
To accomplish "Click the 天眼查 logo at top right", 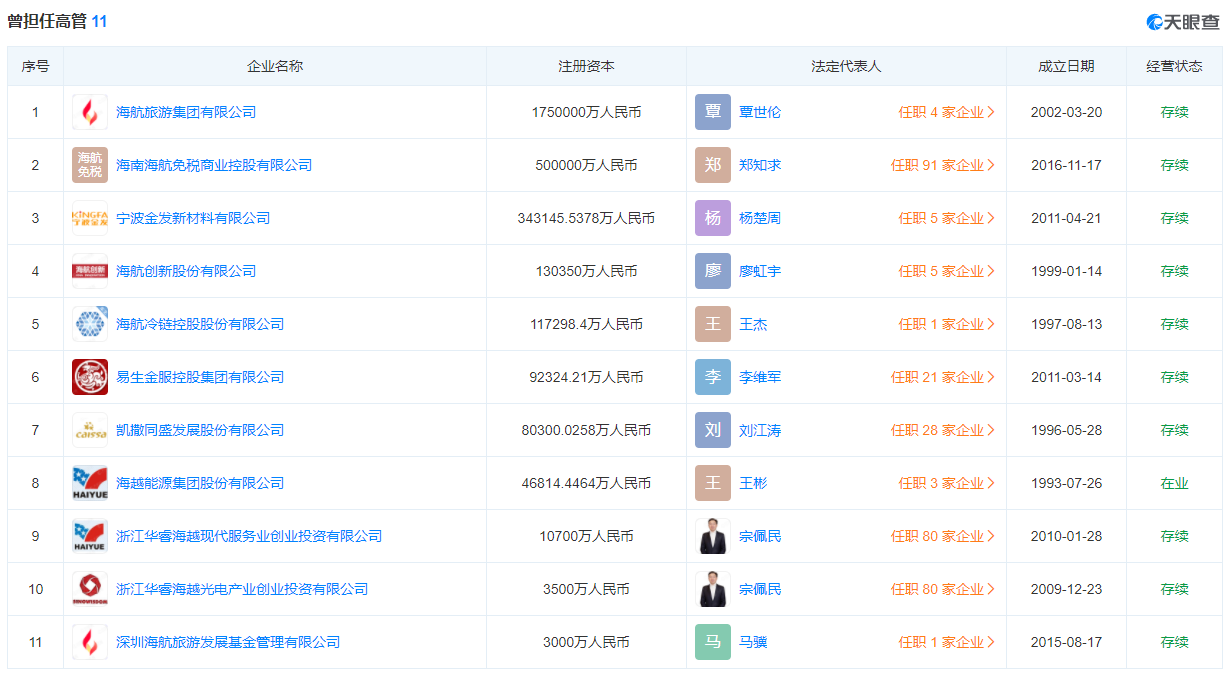I will point(1182,21).
